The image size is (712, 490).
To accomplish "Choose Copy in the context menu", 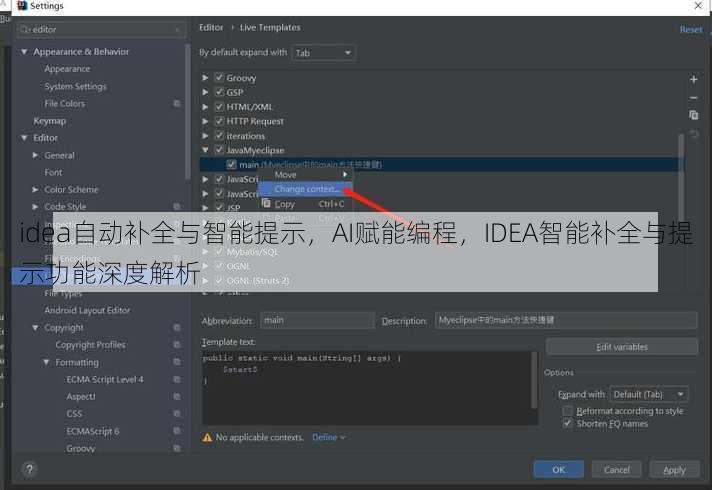I will pos(306,204).
